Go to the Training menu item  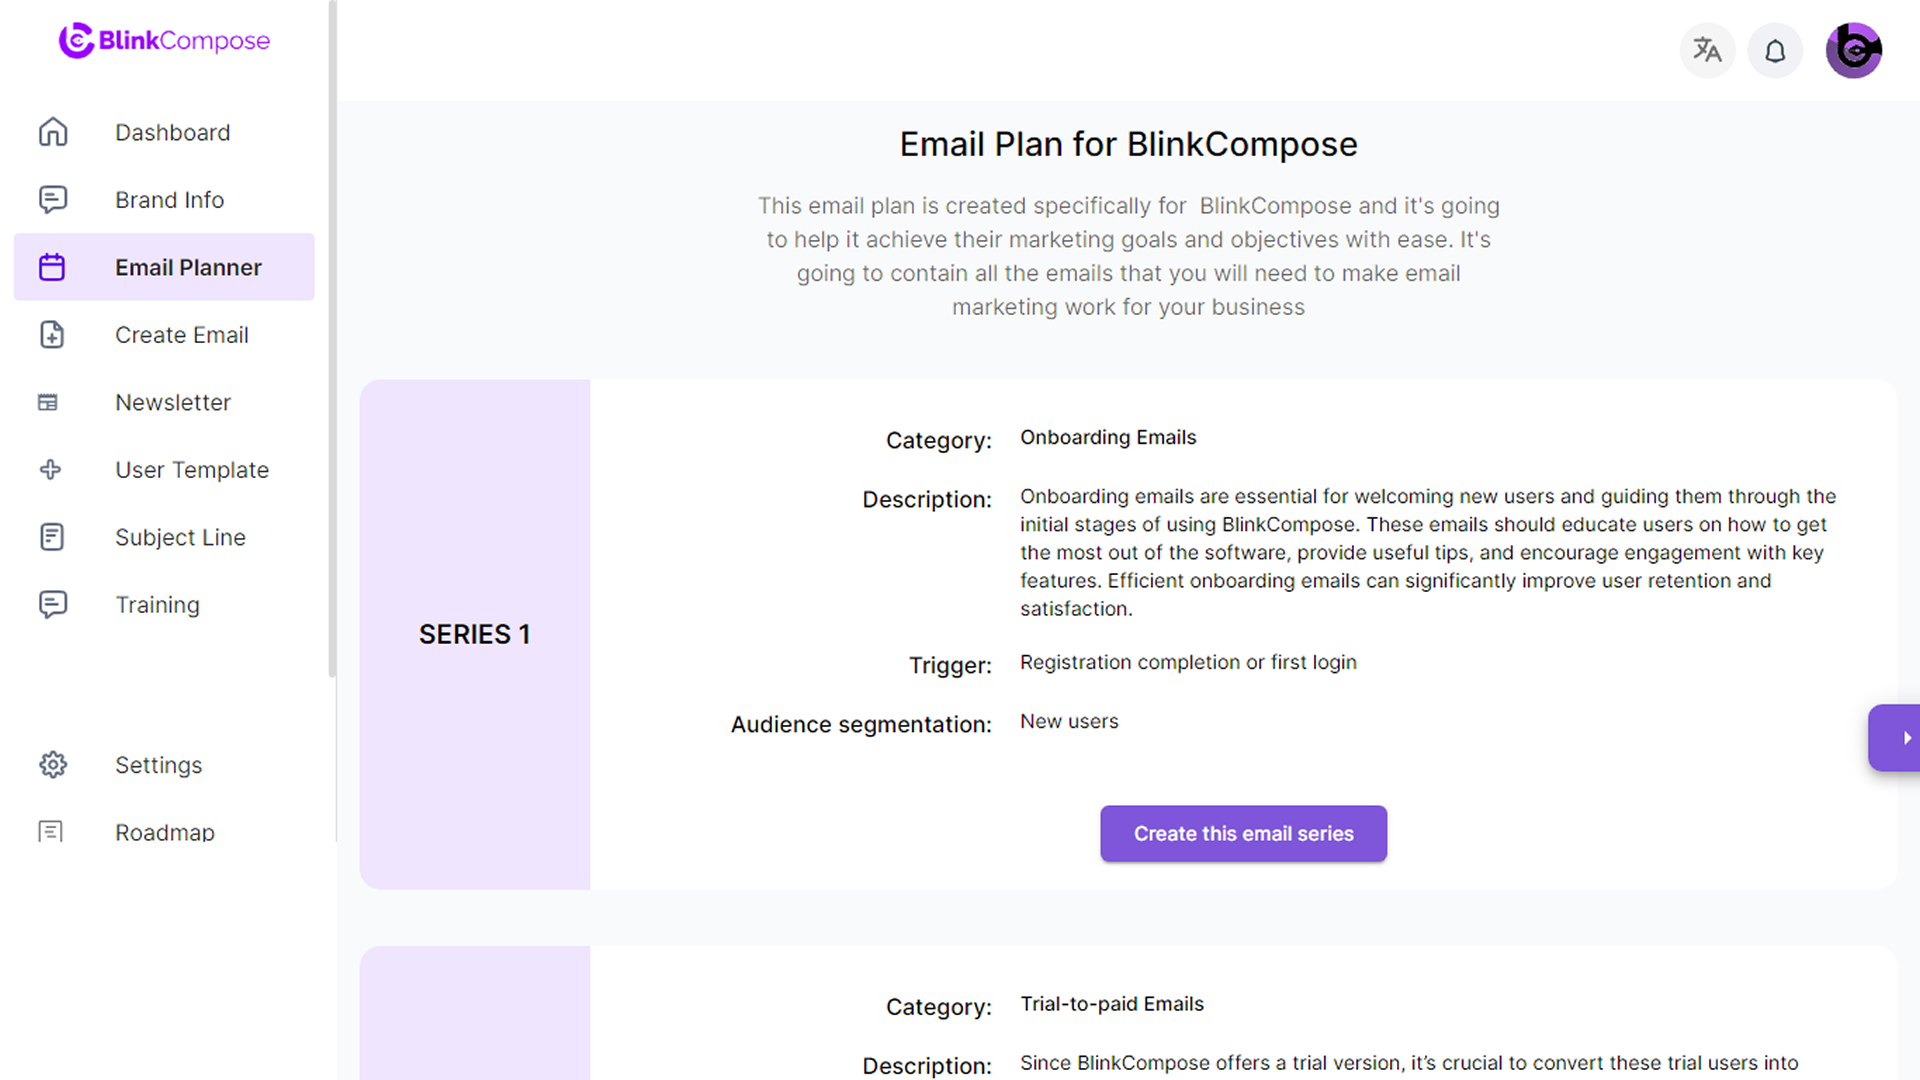tap(157, 605)
